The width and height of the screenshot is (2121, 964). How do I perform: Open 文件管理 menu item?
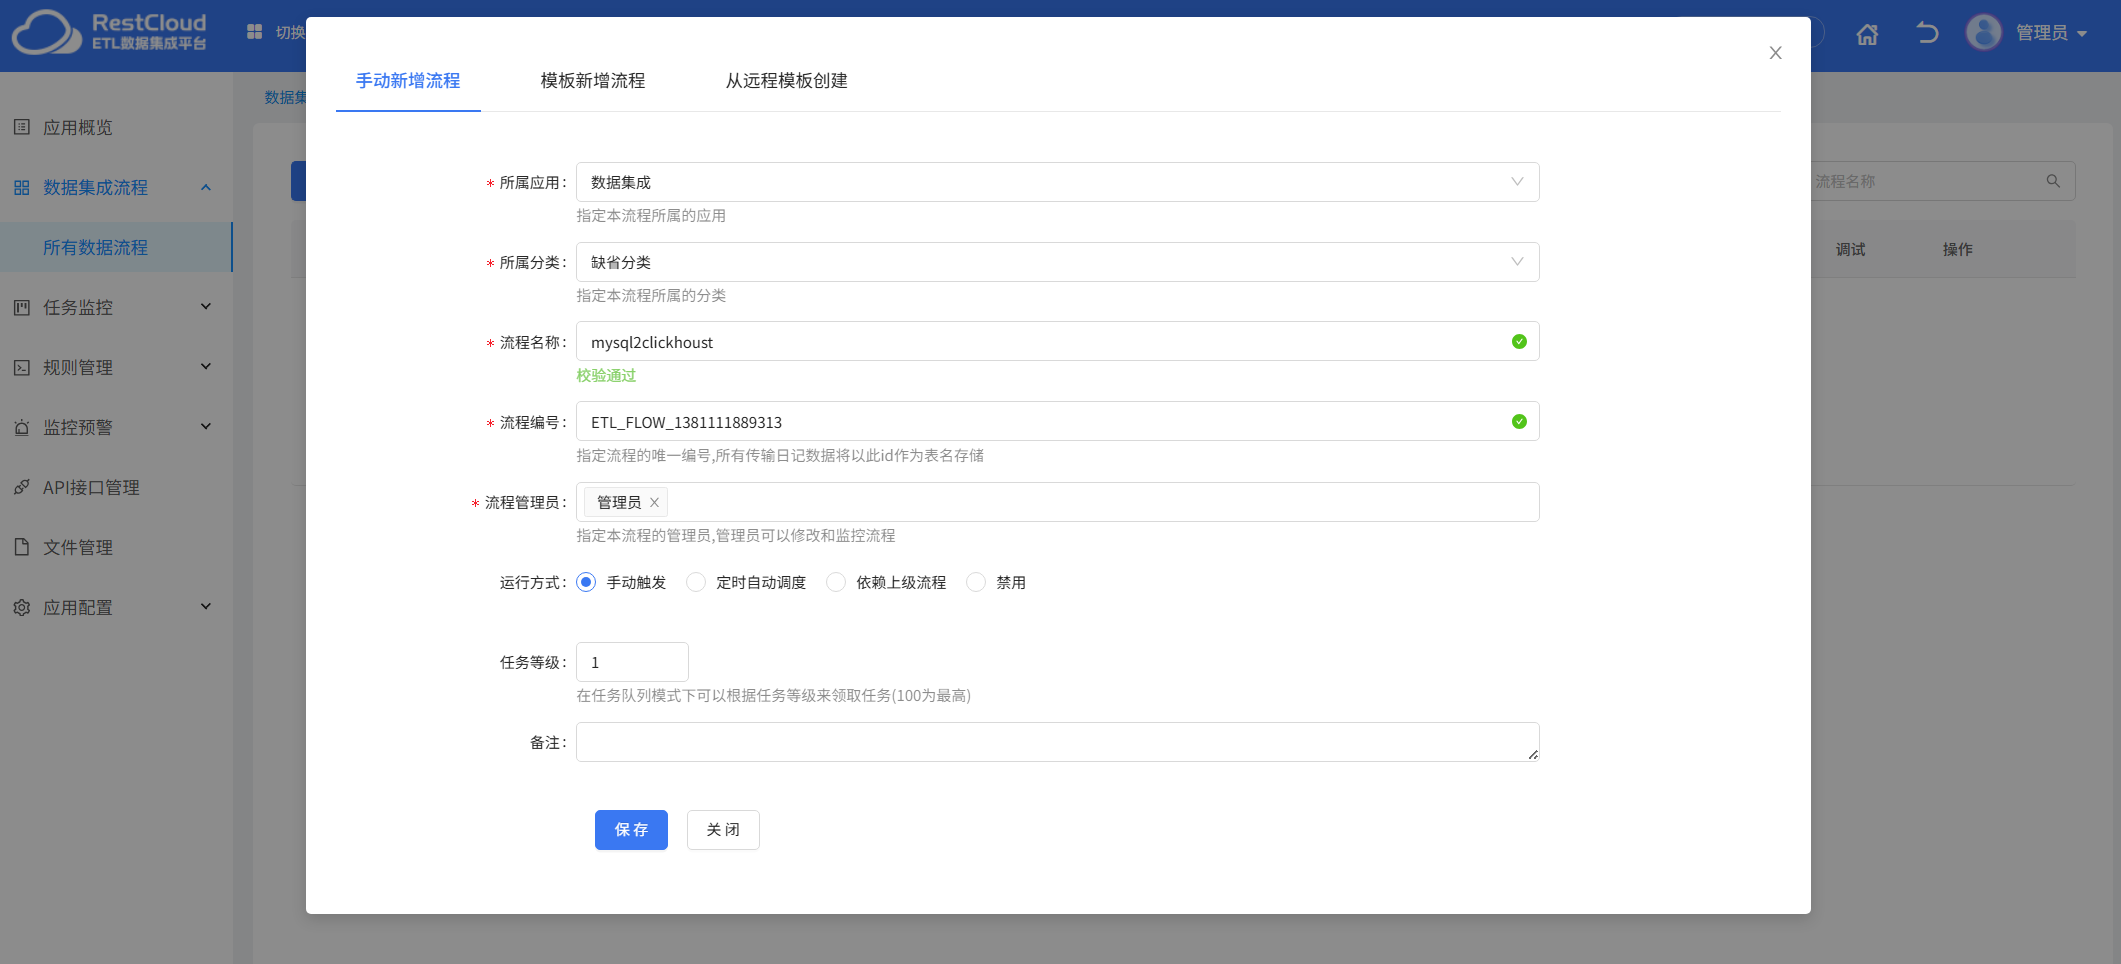point(116,547)
